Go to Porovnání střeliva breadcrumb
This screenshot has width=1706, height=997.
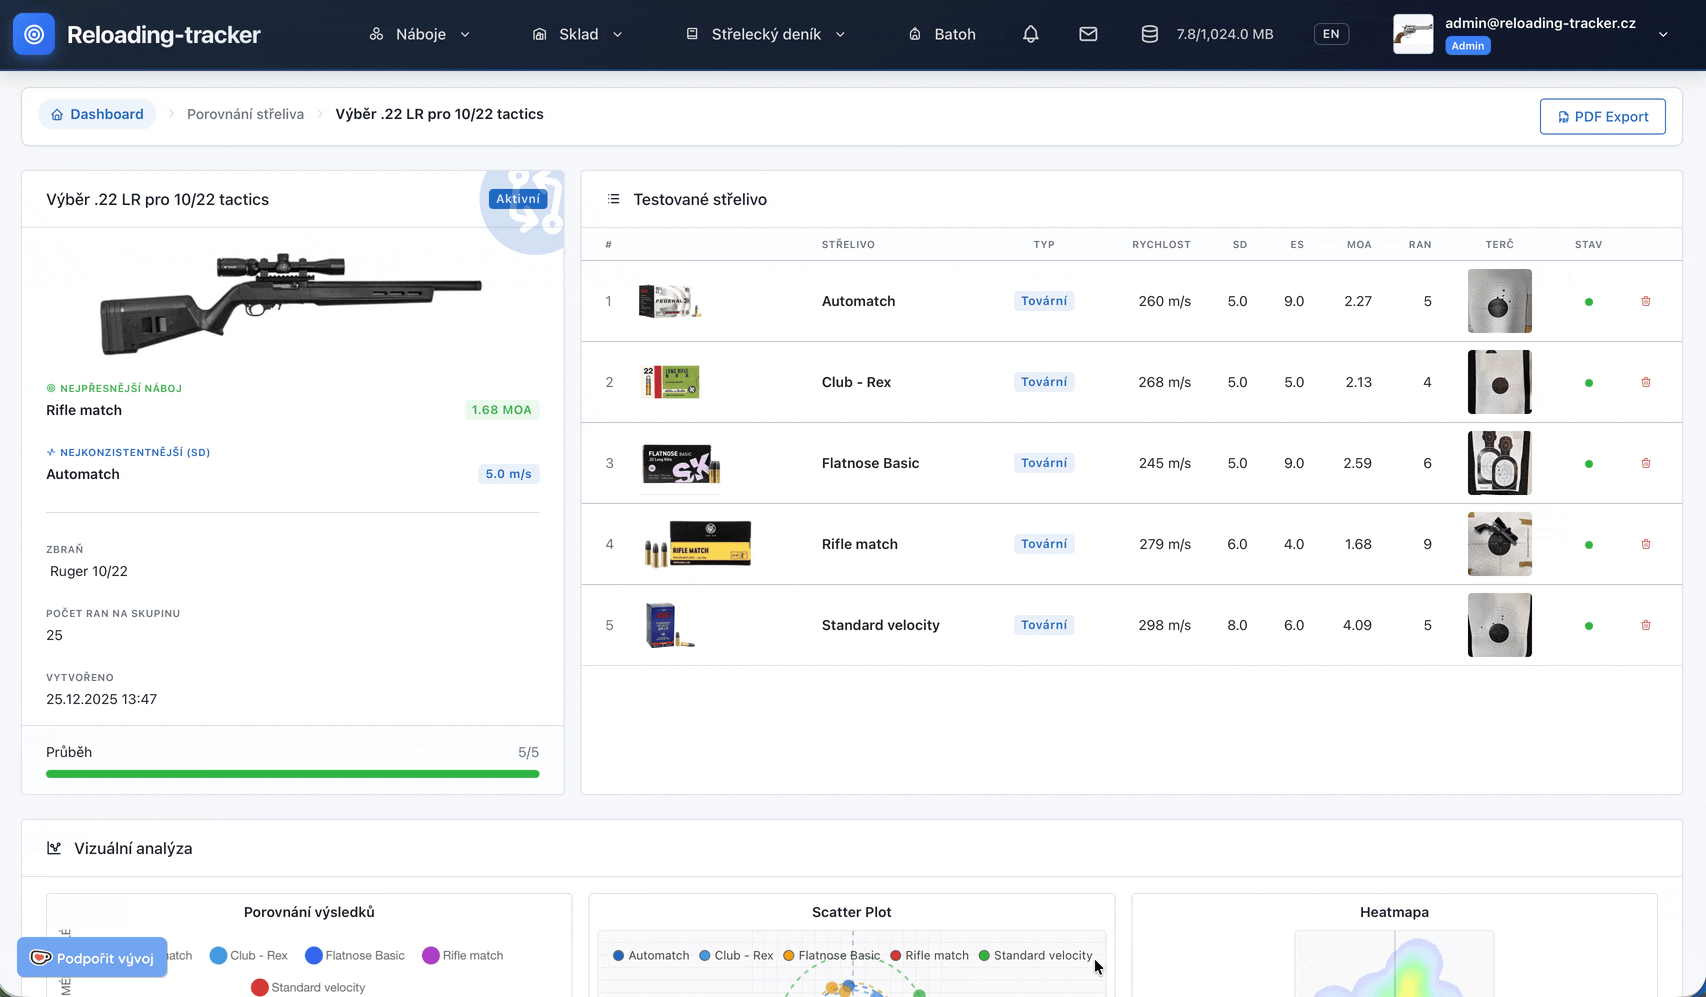click(x=245, y=114)
